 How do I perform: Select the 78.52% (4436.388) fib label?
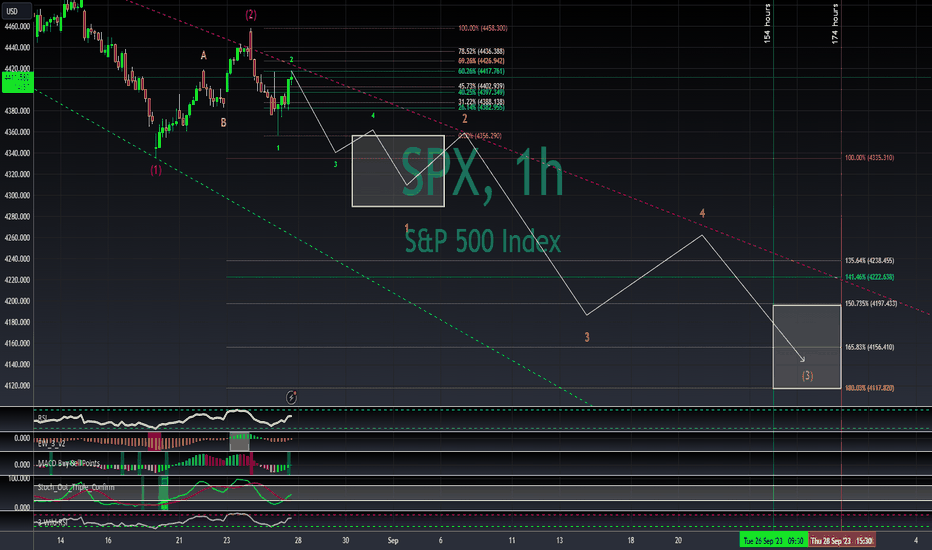(481, 52)
